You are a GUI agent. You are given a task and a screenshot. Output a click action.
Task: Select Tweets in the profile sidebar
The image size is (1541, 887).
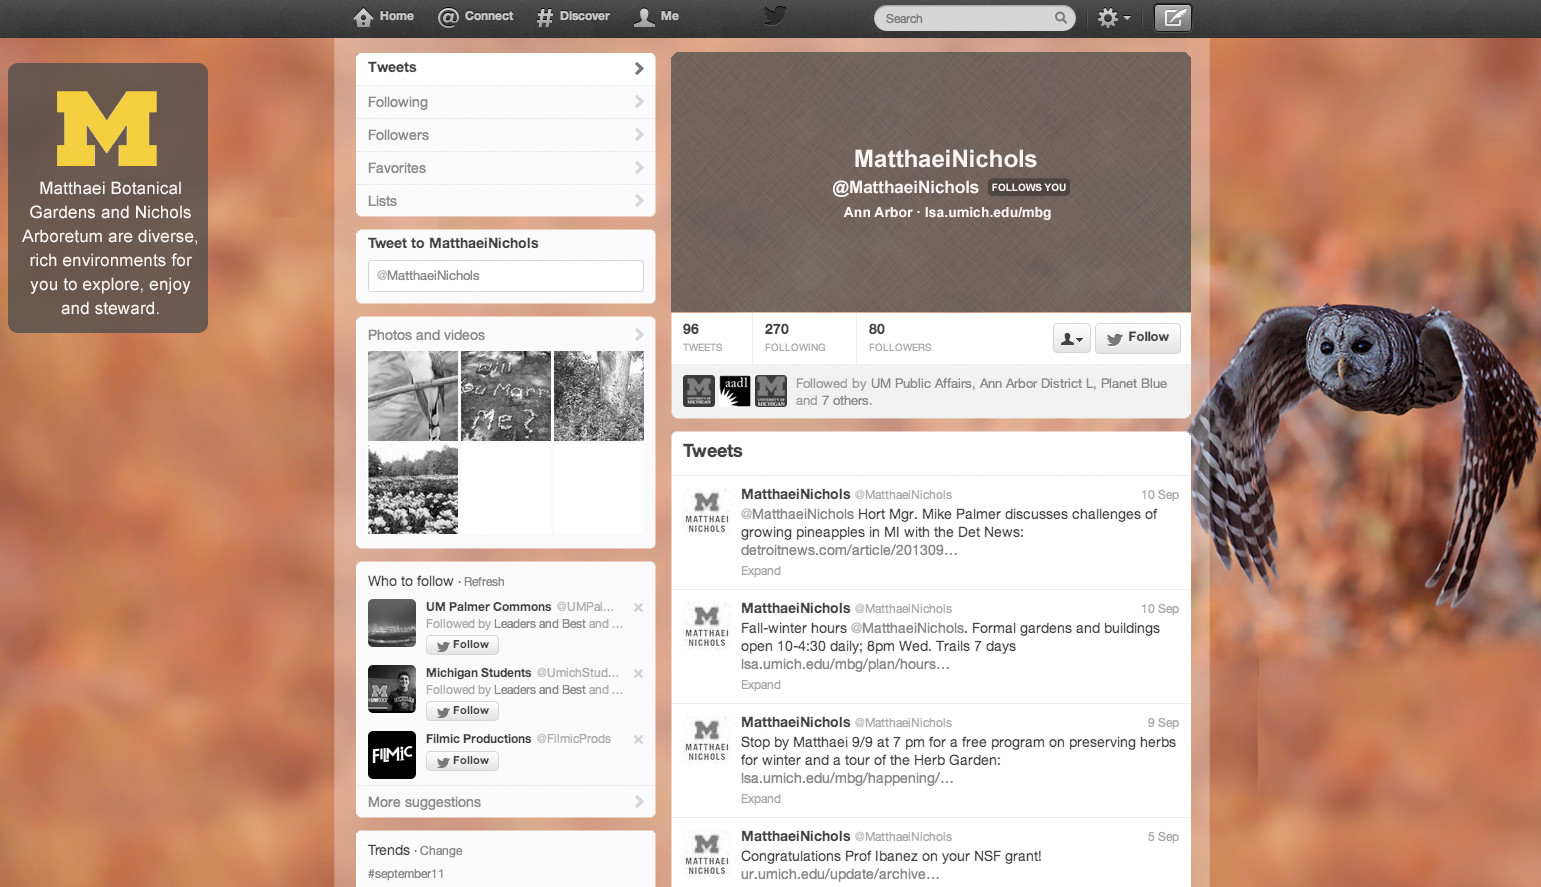[x=505, y=68]
